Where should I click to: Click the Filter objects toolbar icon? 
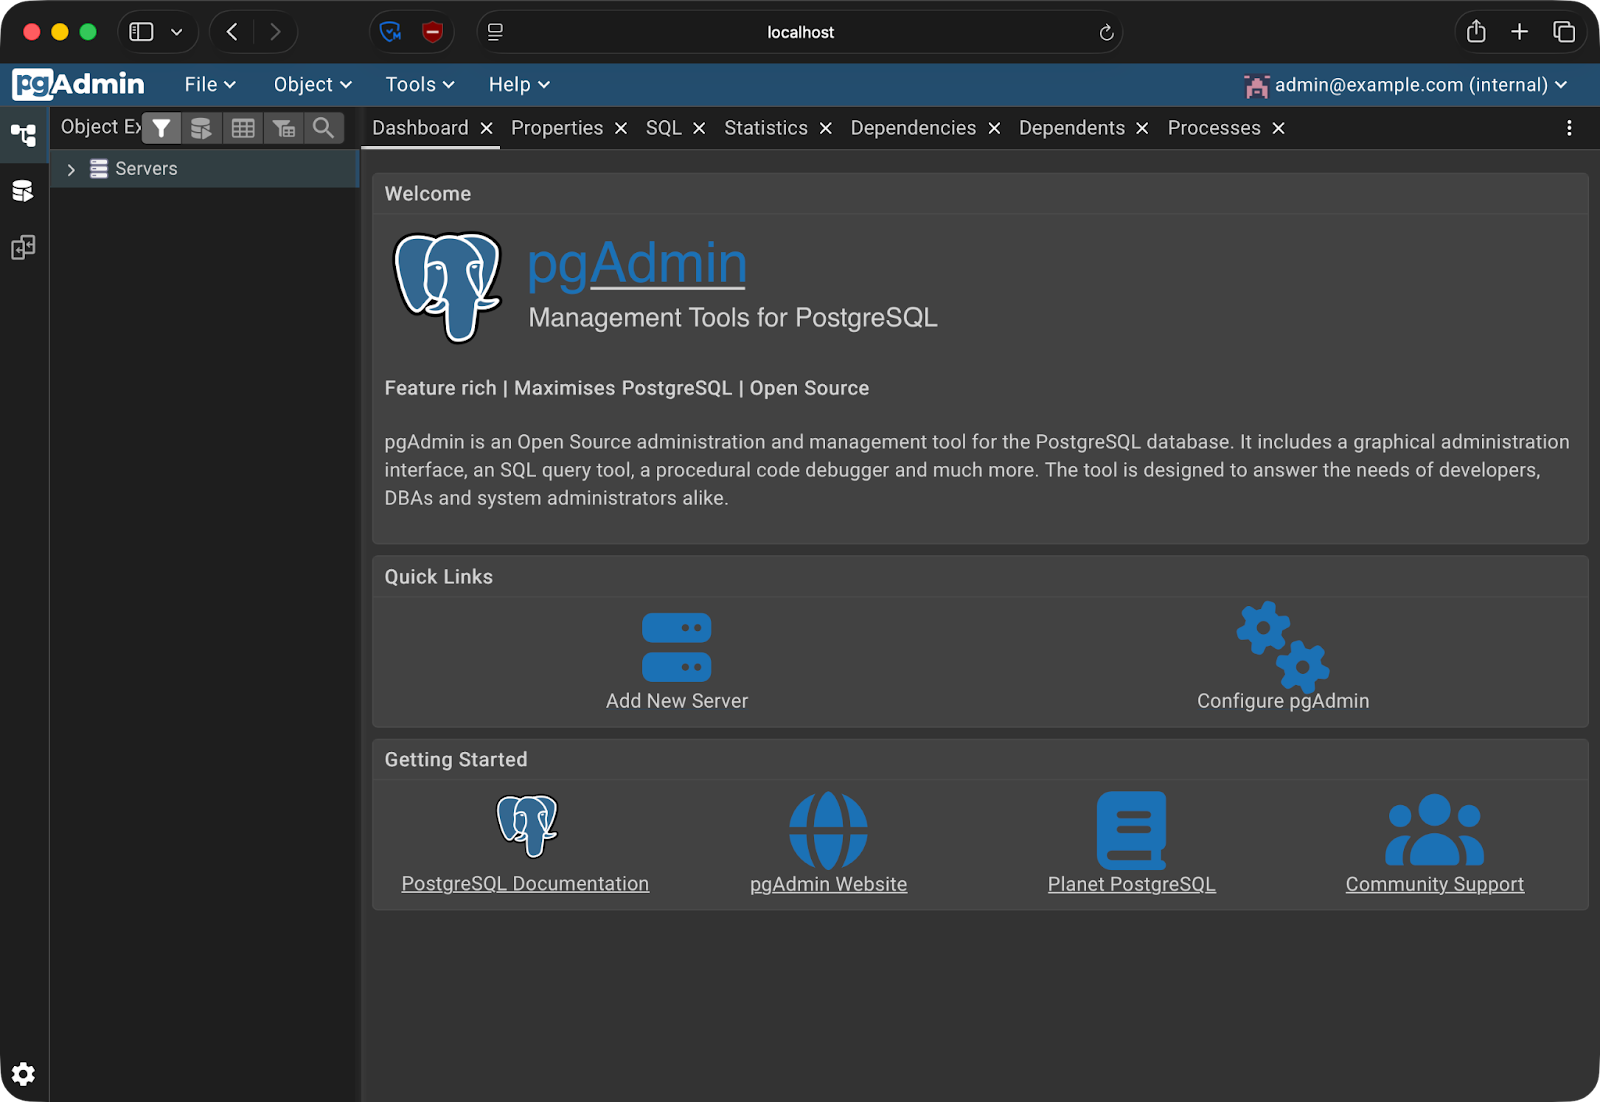point(161,128)
